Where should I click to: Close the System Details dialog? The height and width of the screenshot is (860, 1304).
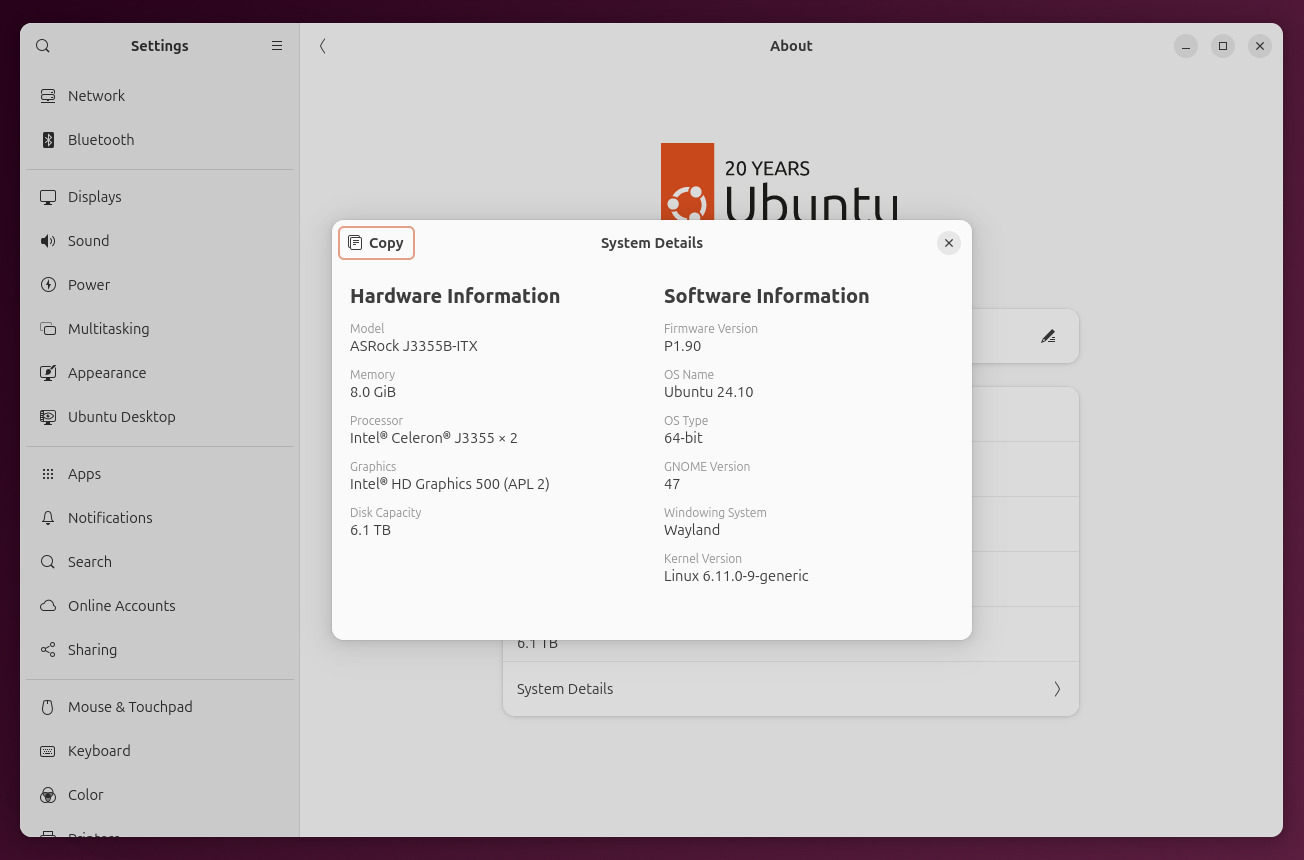[949, 243]
